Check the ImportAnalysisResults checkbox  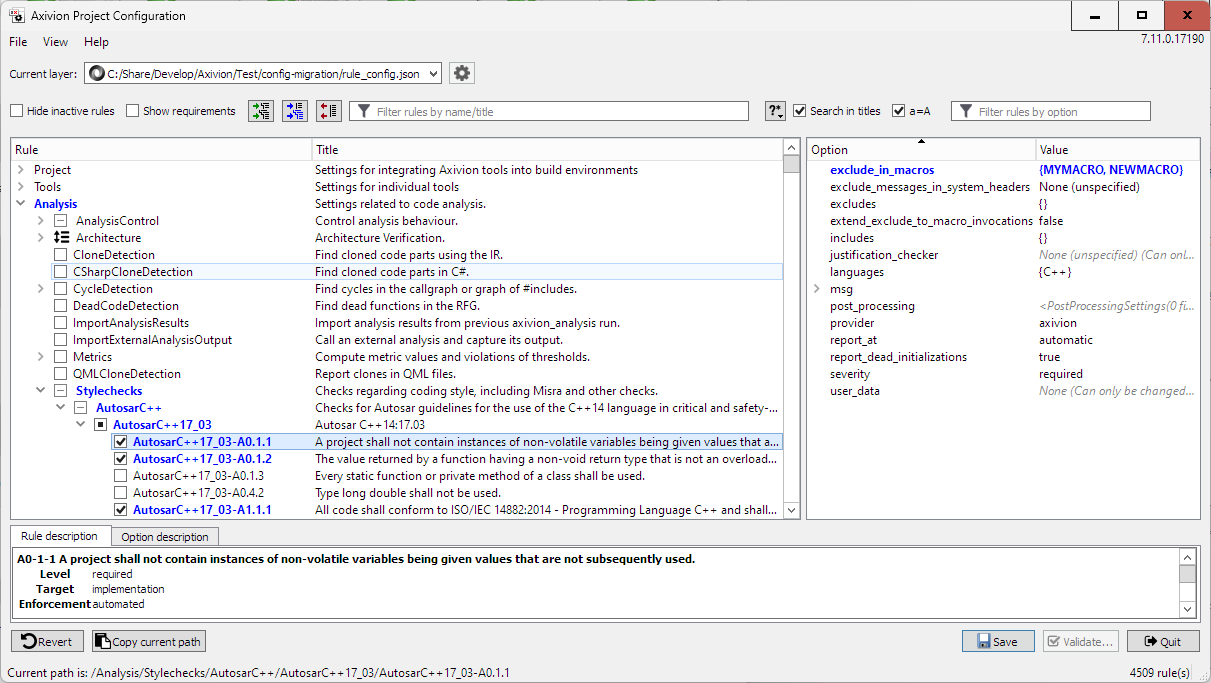61,323
